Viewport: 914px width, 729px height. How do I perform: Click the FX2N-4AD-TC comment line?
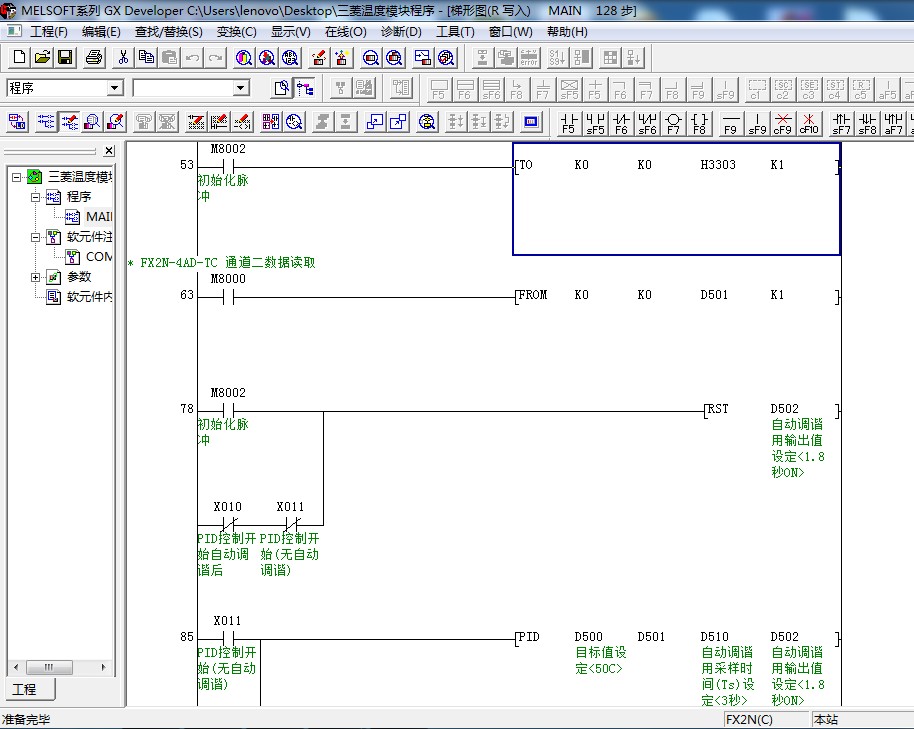pyautogui.click(x=222, y=263)
